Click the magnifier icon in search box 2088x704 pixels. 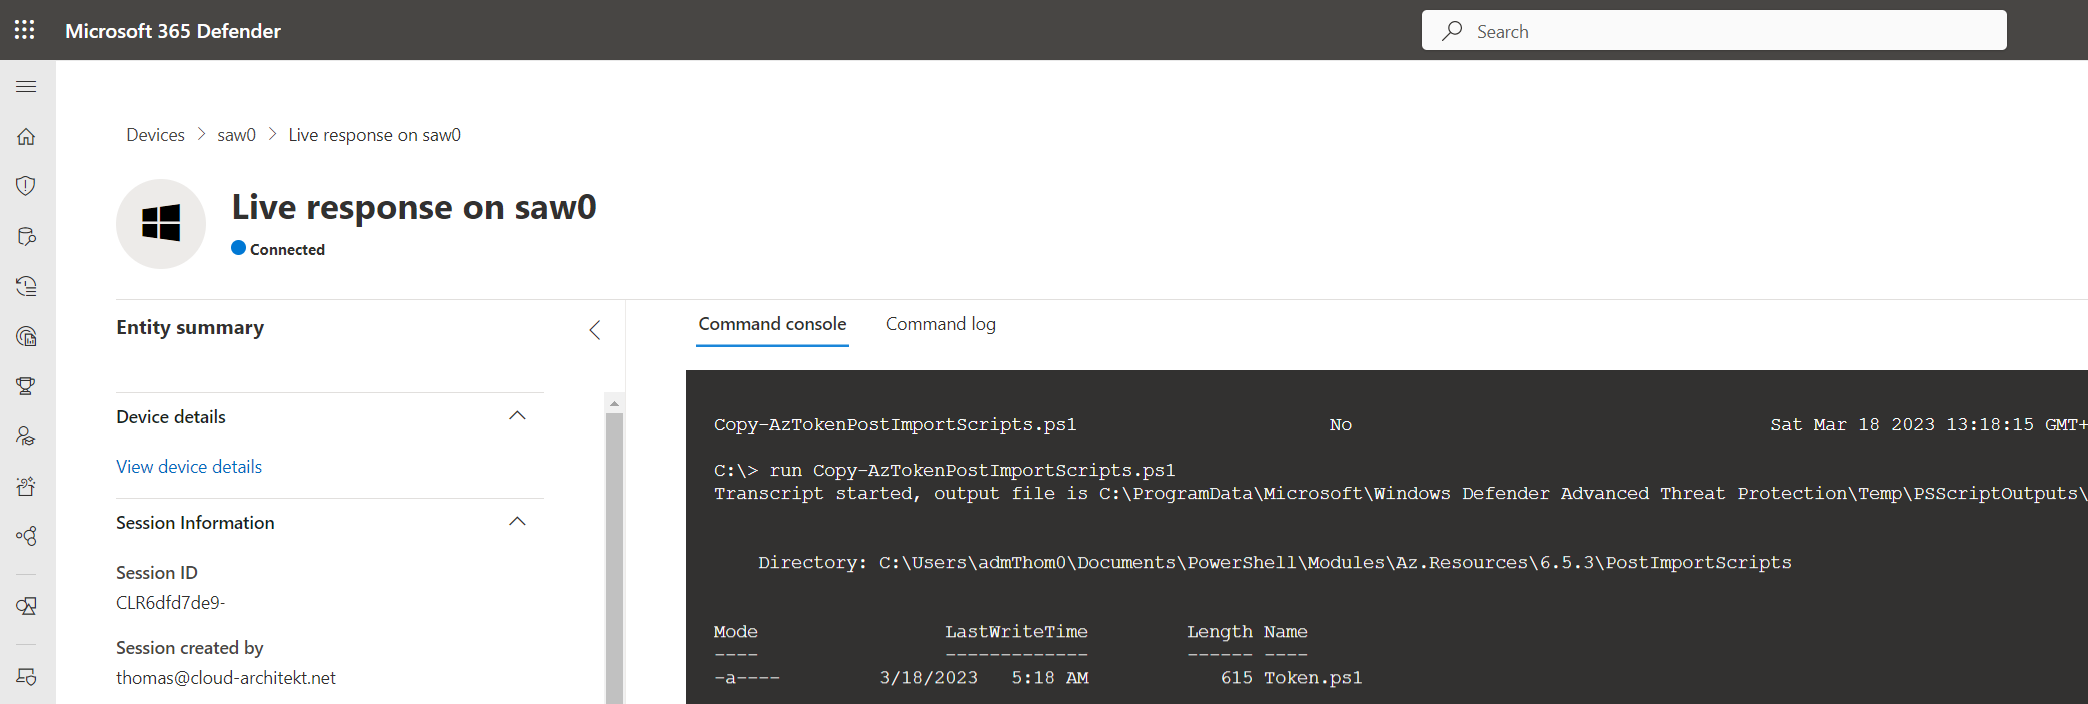[x=1452, y=31]
